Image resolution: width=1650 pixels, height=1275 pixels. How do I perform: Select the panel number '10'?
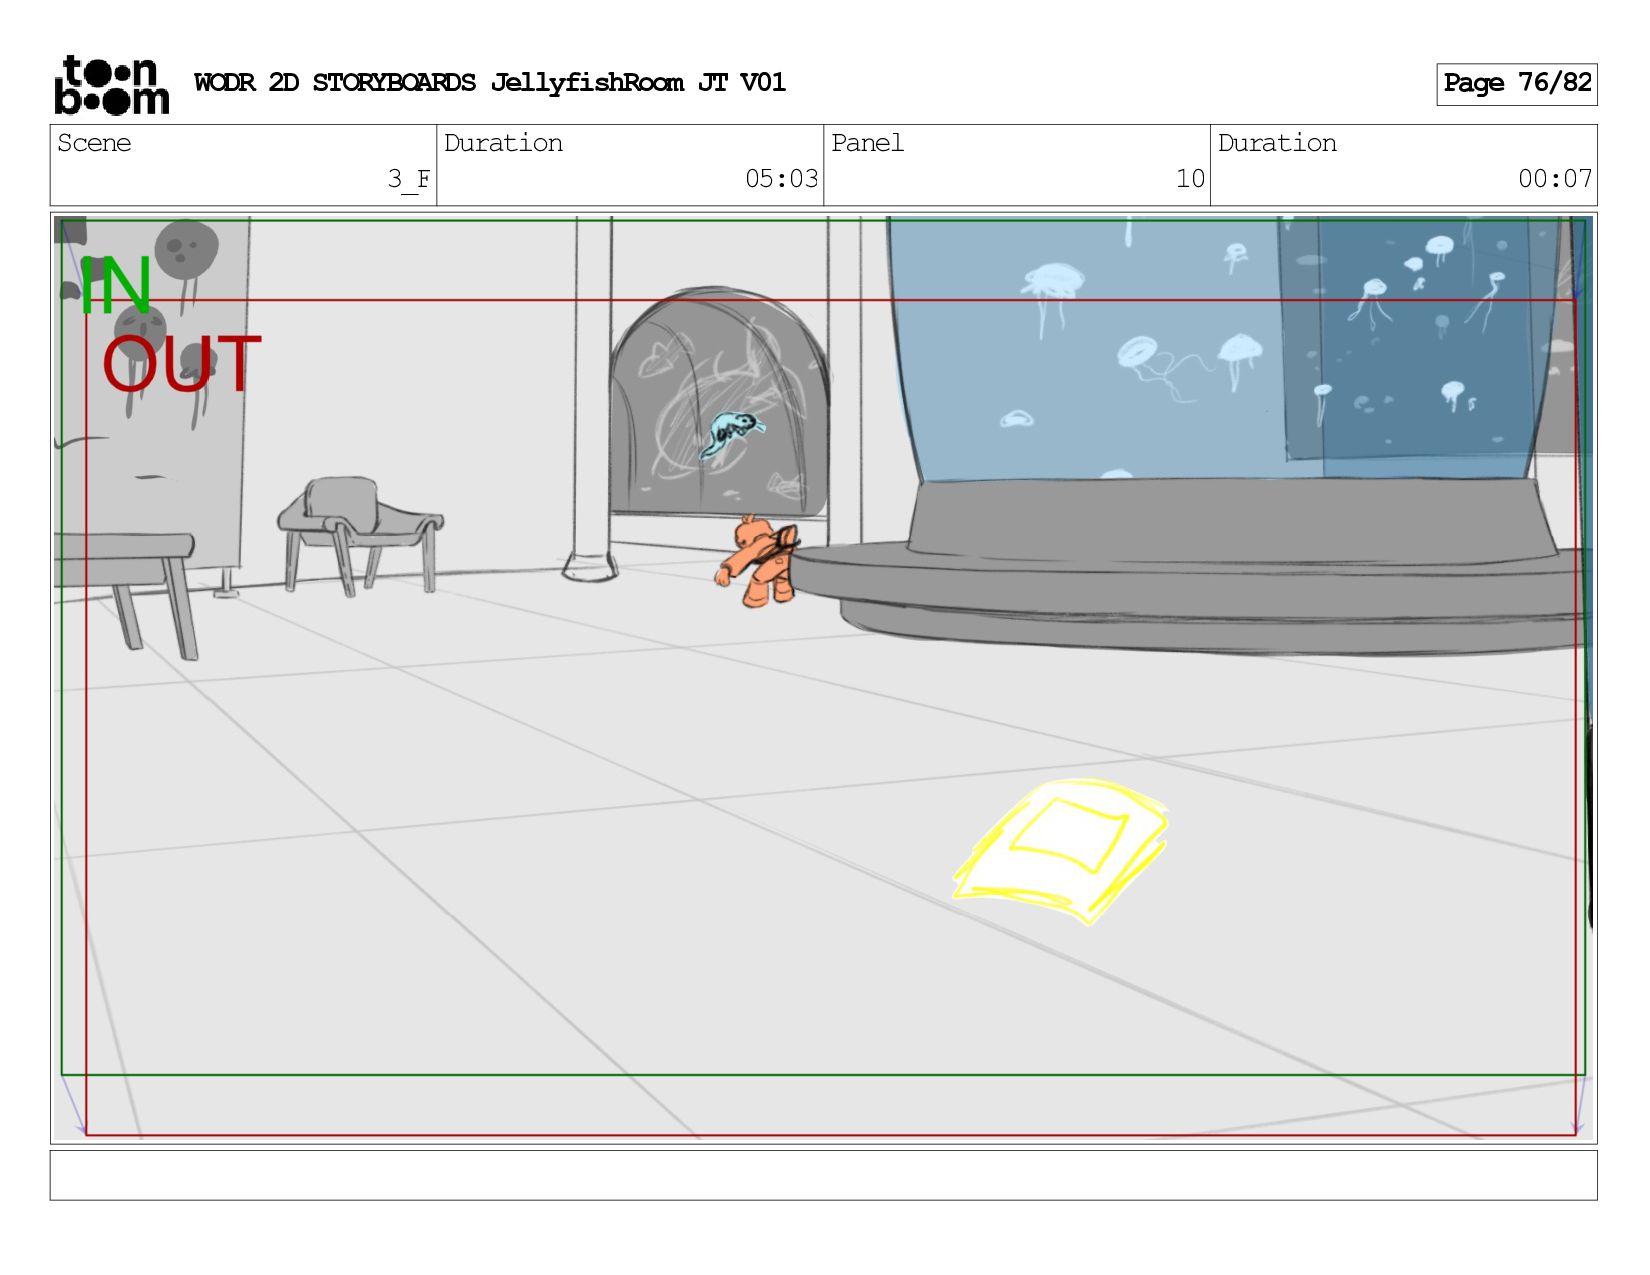coord(1190,179)
